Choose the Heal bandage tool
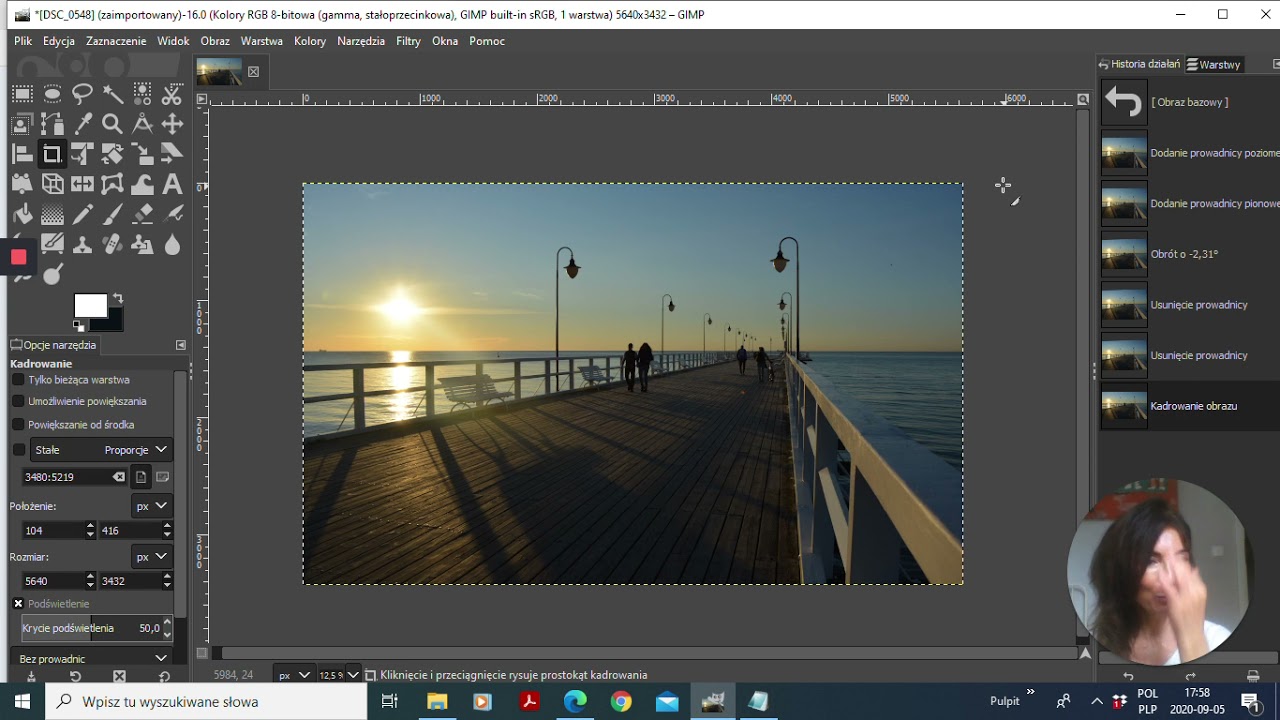Viewport: 1280px width, 720px height. 112,244
